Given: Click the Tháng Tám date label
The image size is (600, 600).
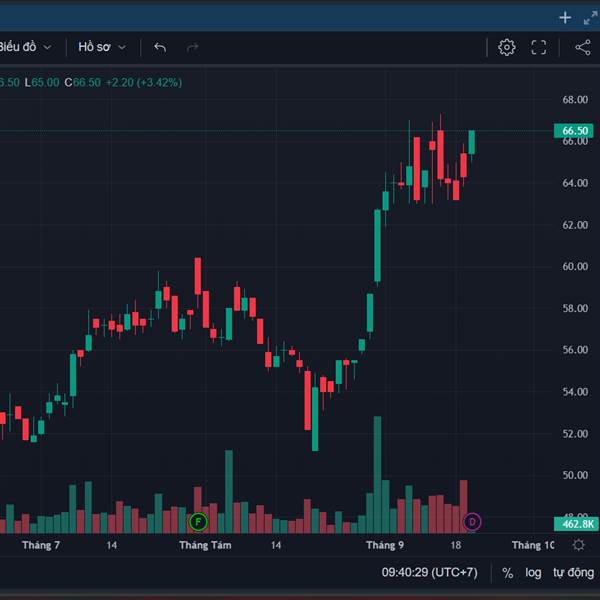Looking at the screenshot, I should (205, 545).
